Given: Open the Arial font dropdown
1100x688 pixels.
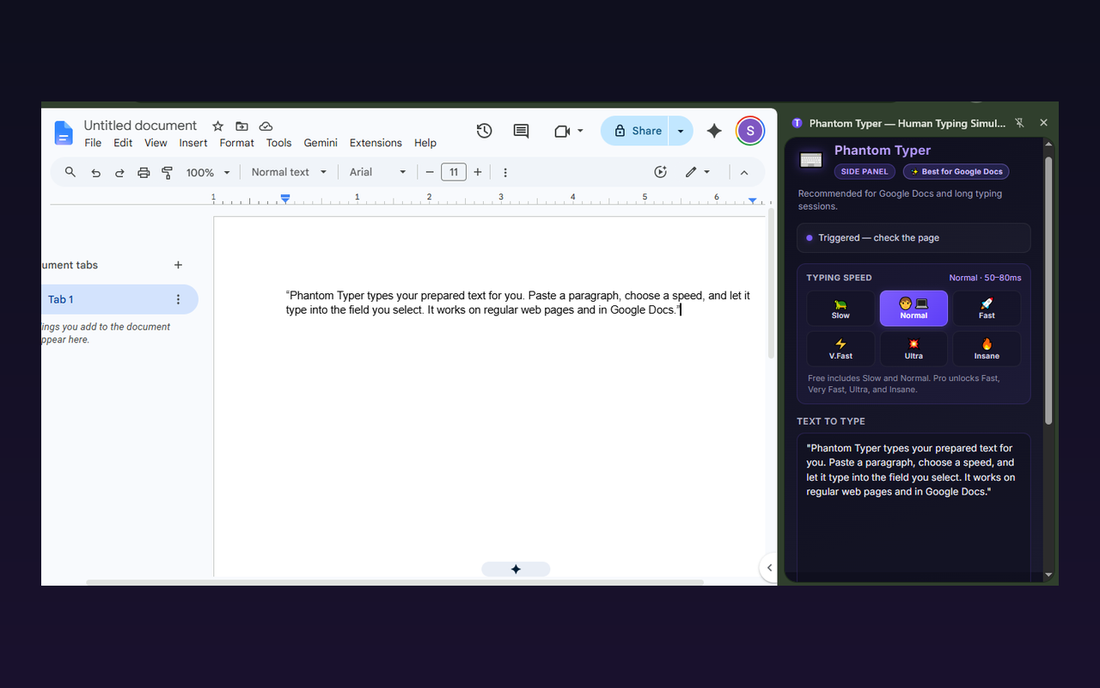Looking at the screenshot, I should coord(377,172).
